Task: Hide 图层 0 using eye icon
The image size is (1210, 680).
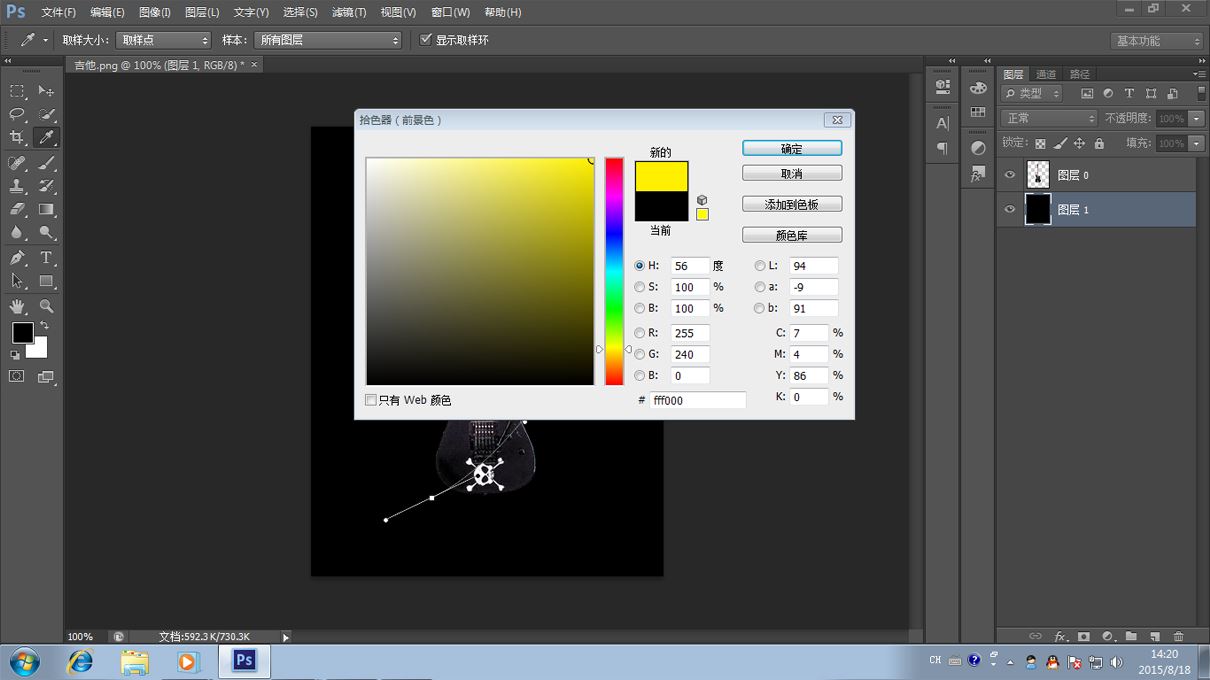Action: (1010, 175)
